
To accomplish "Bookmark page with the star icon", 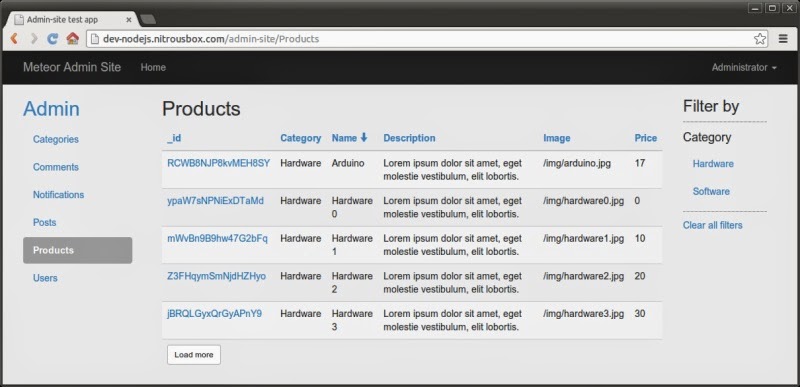I will tap(760, 39).
